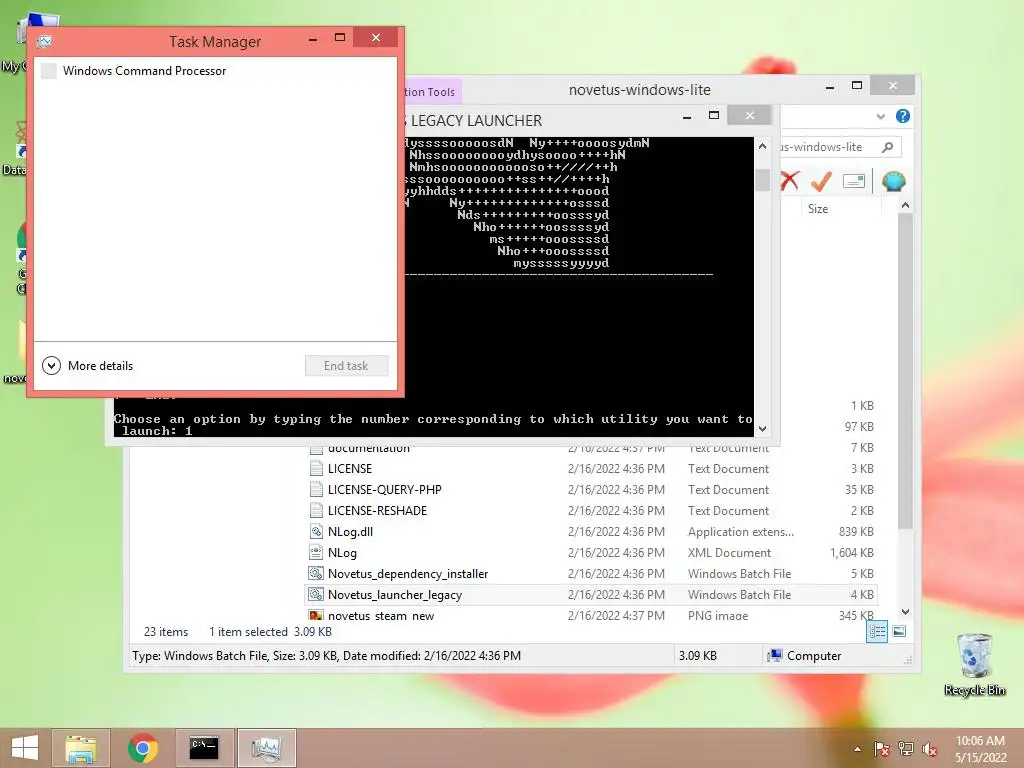Click the blue shell ribbon icon
The height and width of the screenshot is (768, 1024).
[x=893, y=181]
